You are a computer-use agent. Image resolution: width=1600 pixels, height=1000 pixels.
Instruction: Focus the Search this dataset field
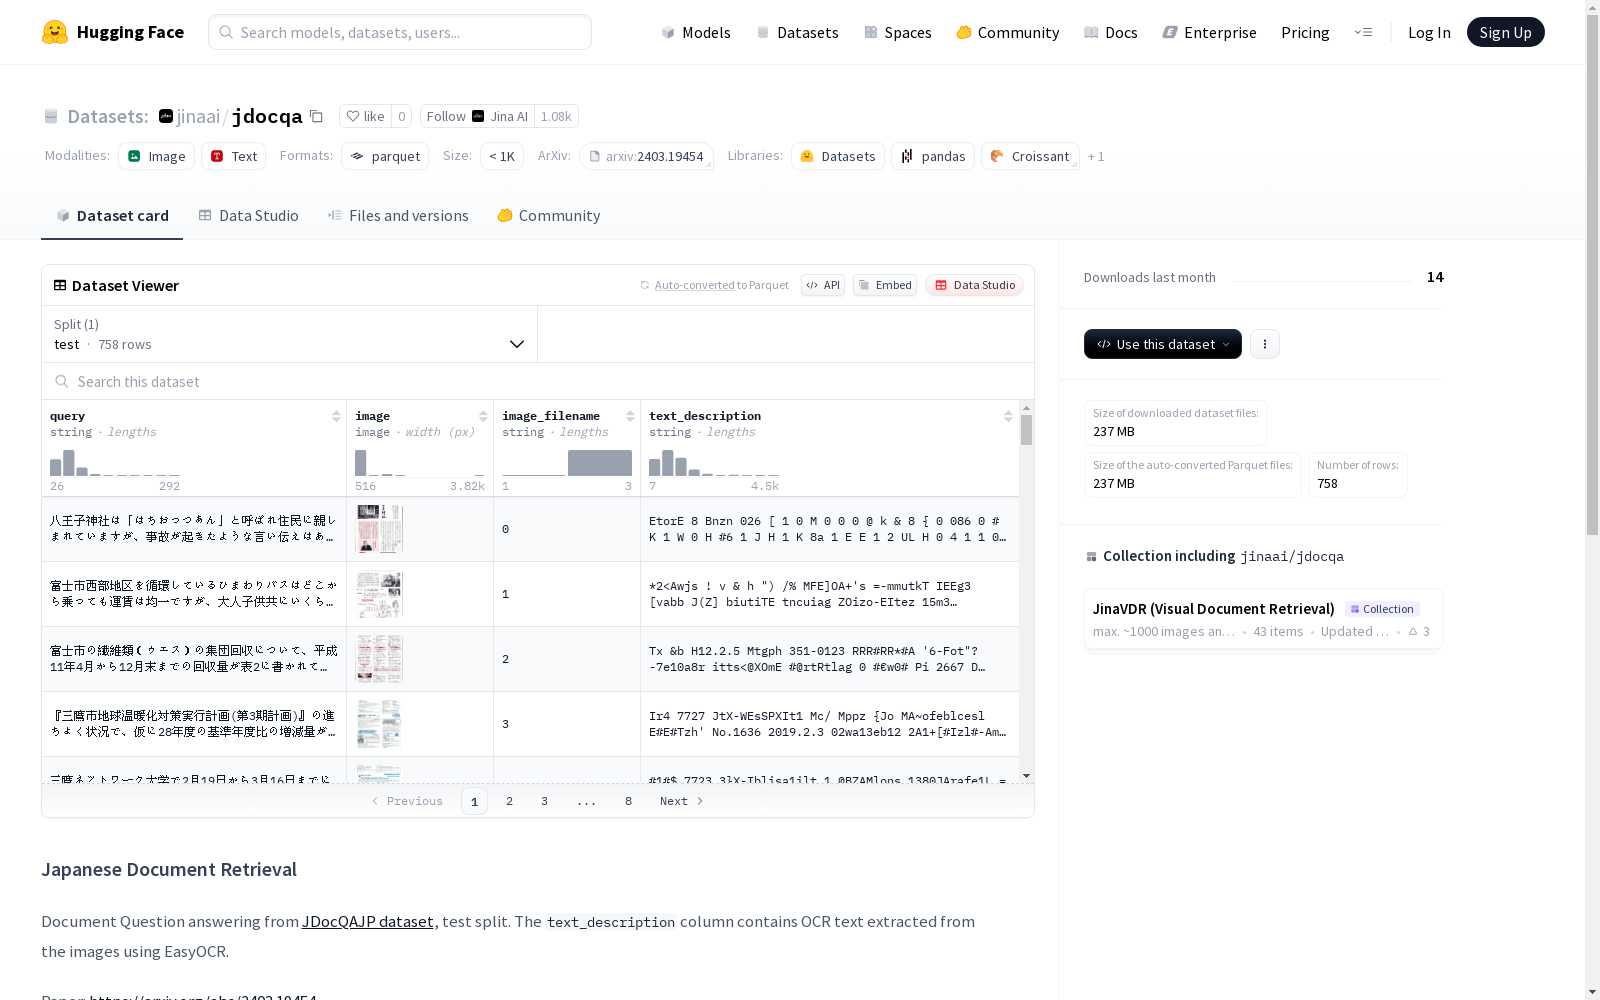tap(538, 381)
